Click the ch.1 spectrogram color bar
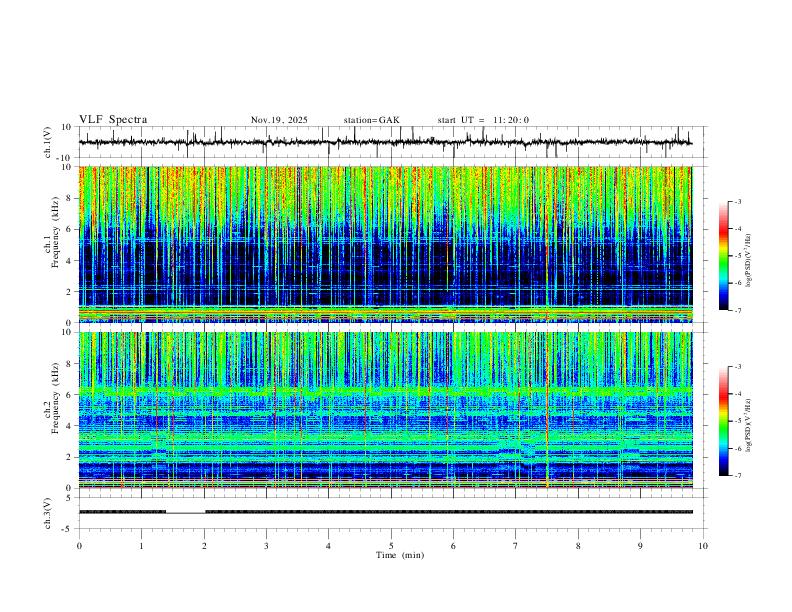The width and height of the screenshot is (792, 612). coord(723,256)
